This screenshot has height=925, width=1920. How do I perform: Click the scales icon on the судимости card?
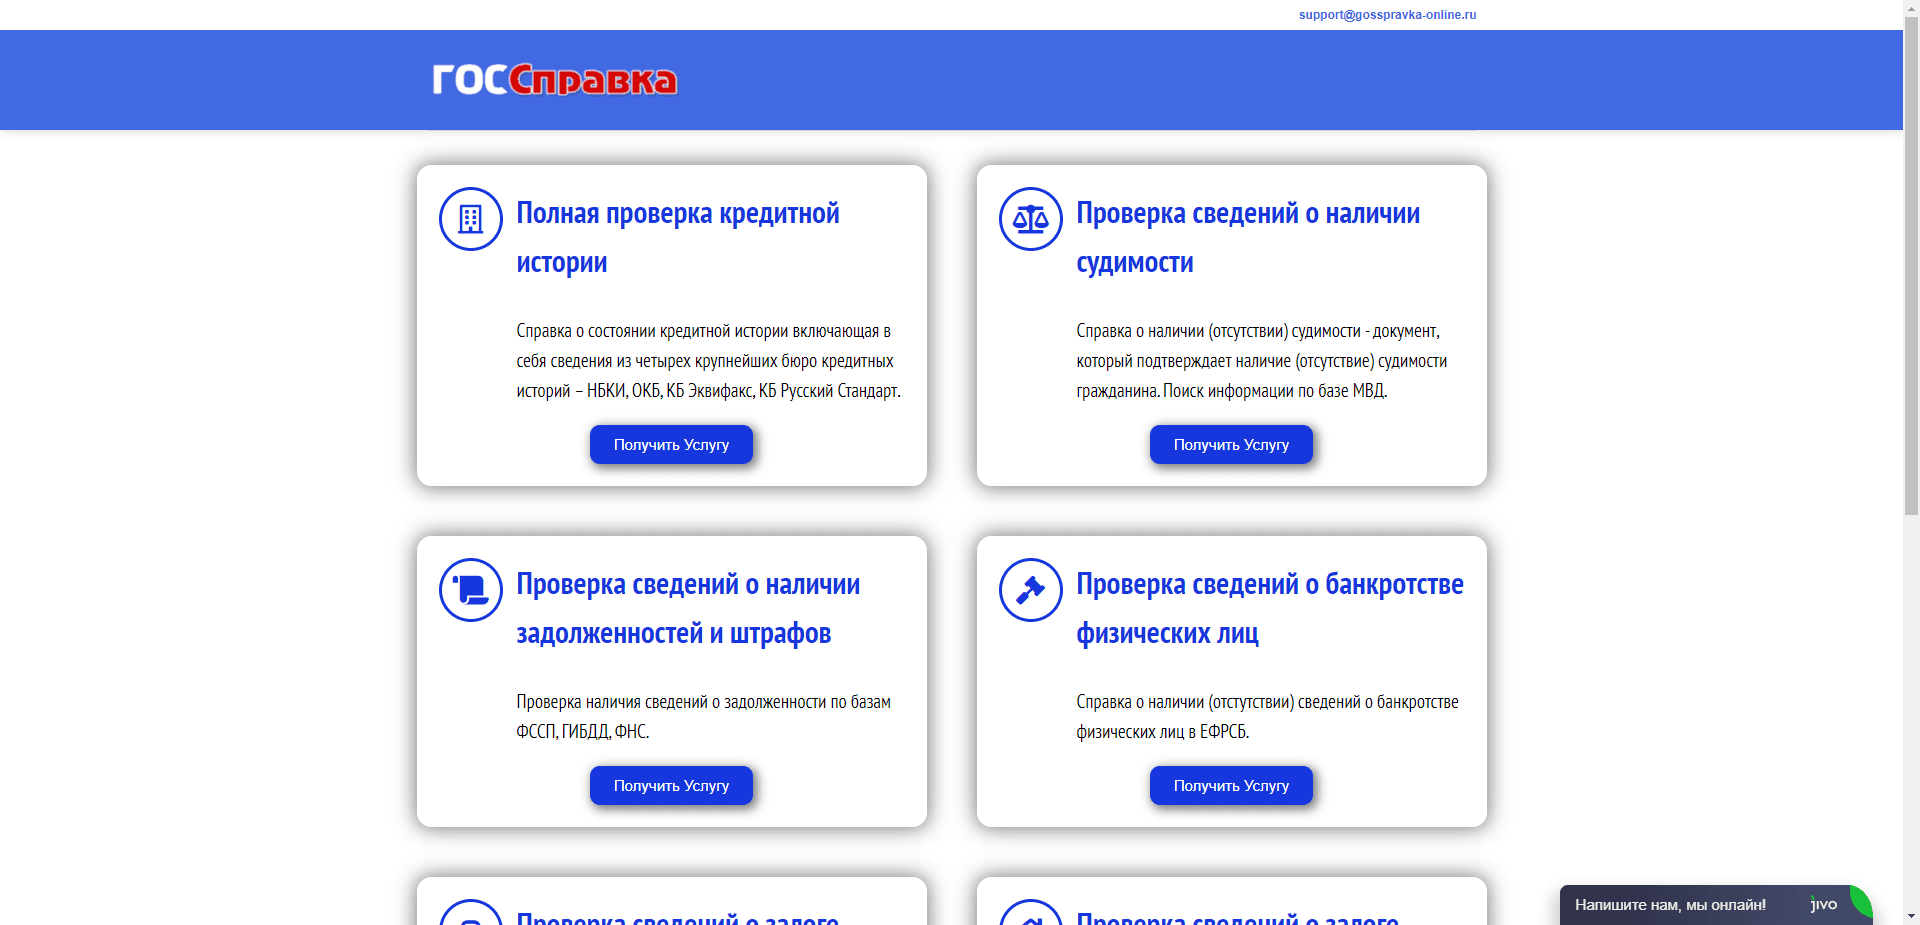(1030, 219)
